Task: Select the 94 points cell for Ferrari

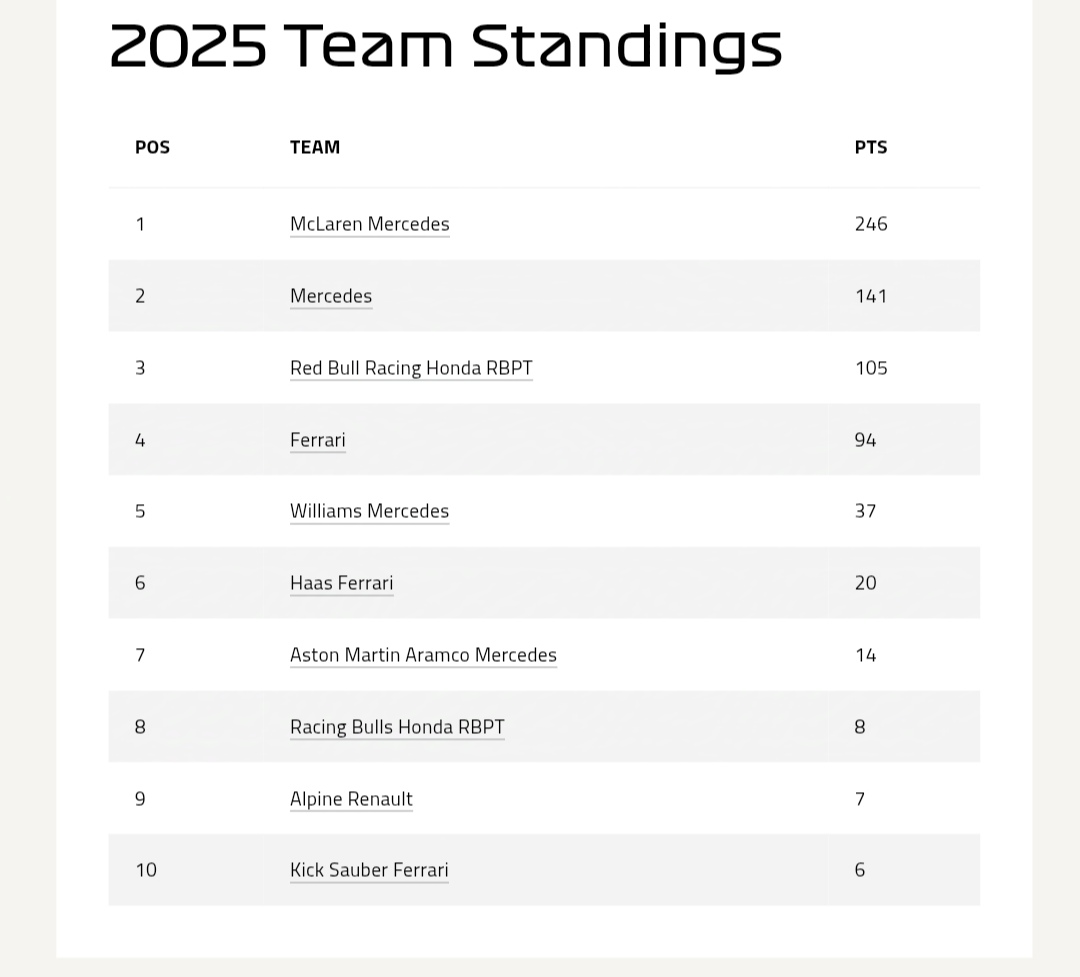Action: pyautogui.click(x=865, y=440)
